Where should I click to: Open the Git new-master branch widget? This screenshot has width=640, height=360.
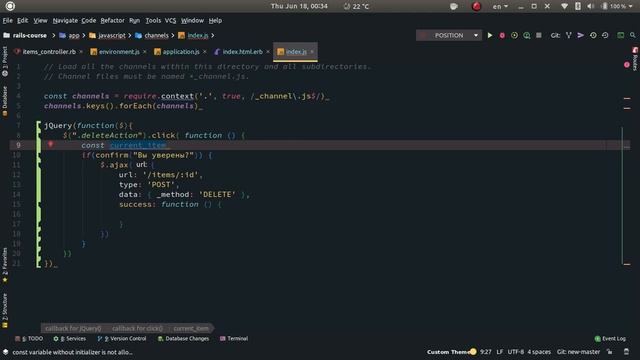(x=578, y=352)
